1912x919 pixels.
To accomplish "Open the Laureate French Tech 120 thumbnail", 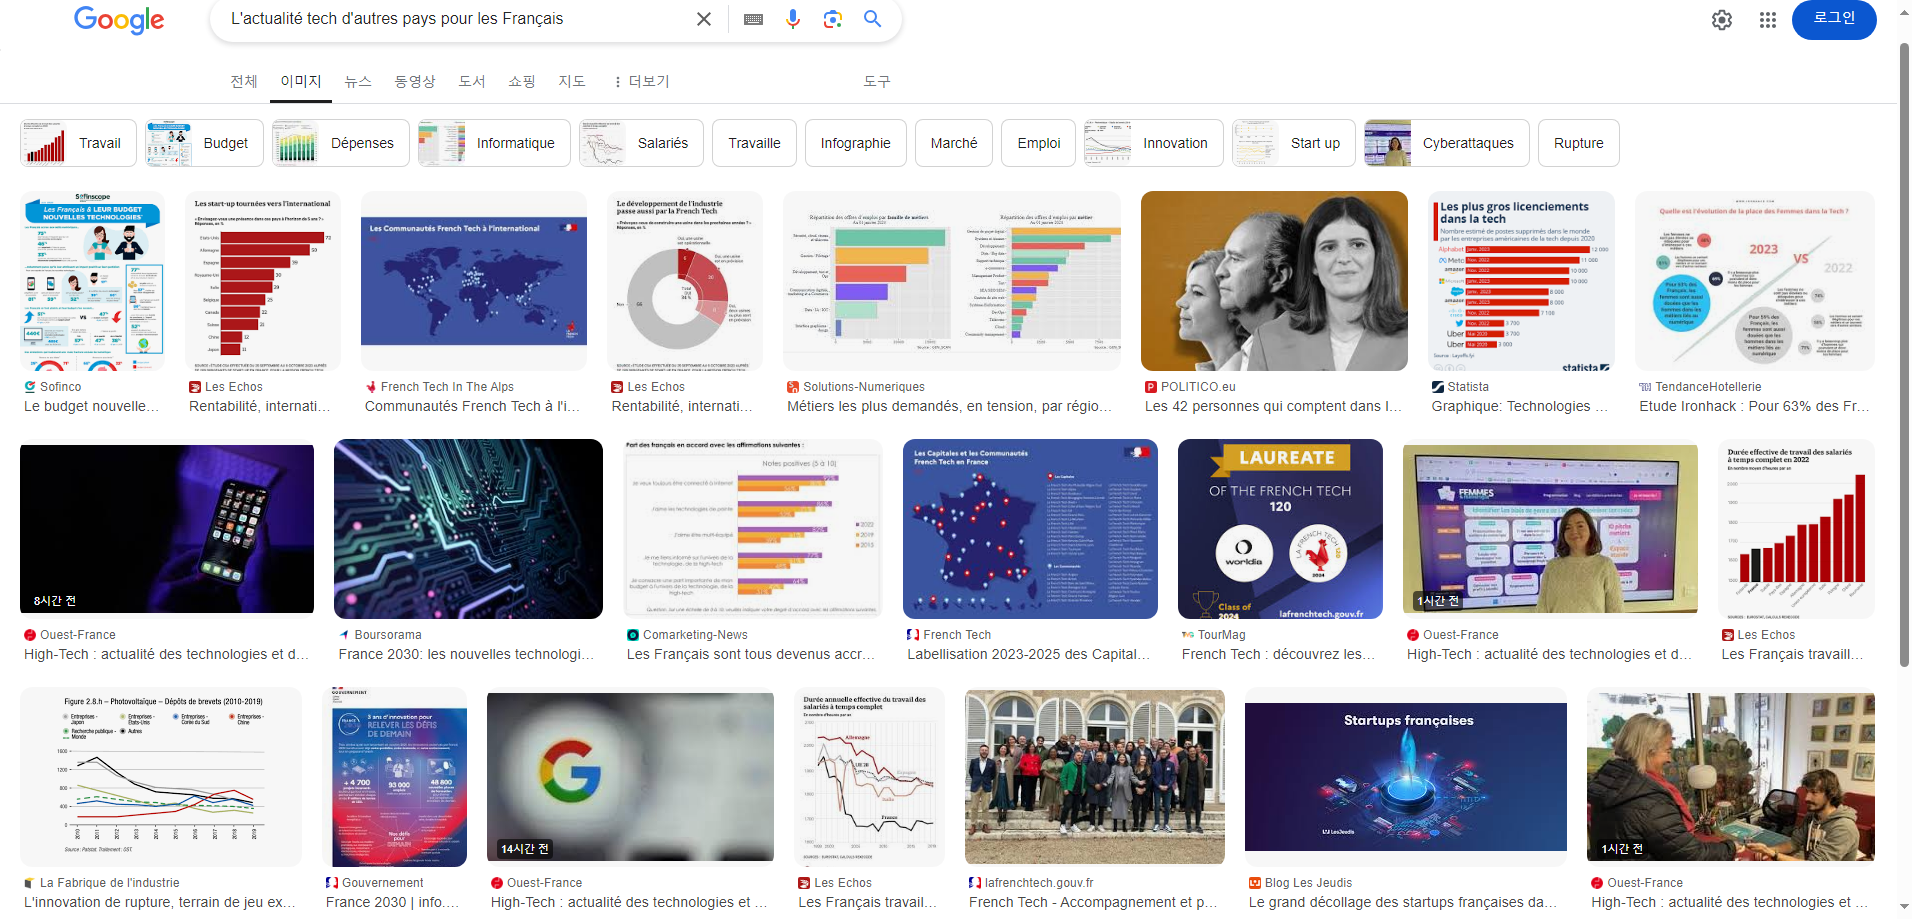I will [1280, 529].
